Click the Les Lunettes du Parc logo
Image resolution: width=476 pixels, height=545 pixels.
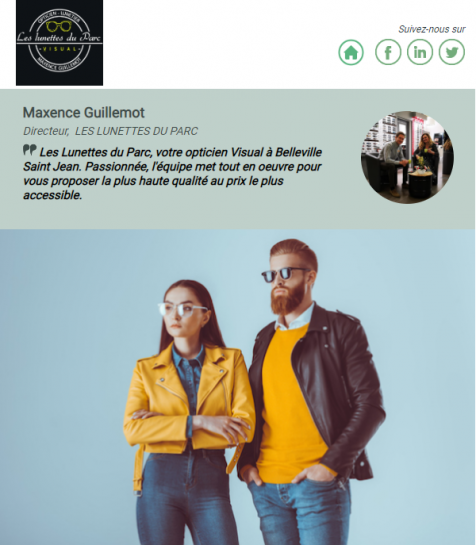[59, 42]
